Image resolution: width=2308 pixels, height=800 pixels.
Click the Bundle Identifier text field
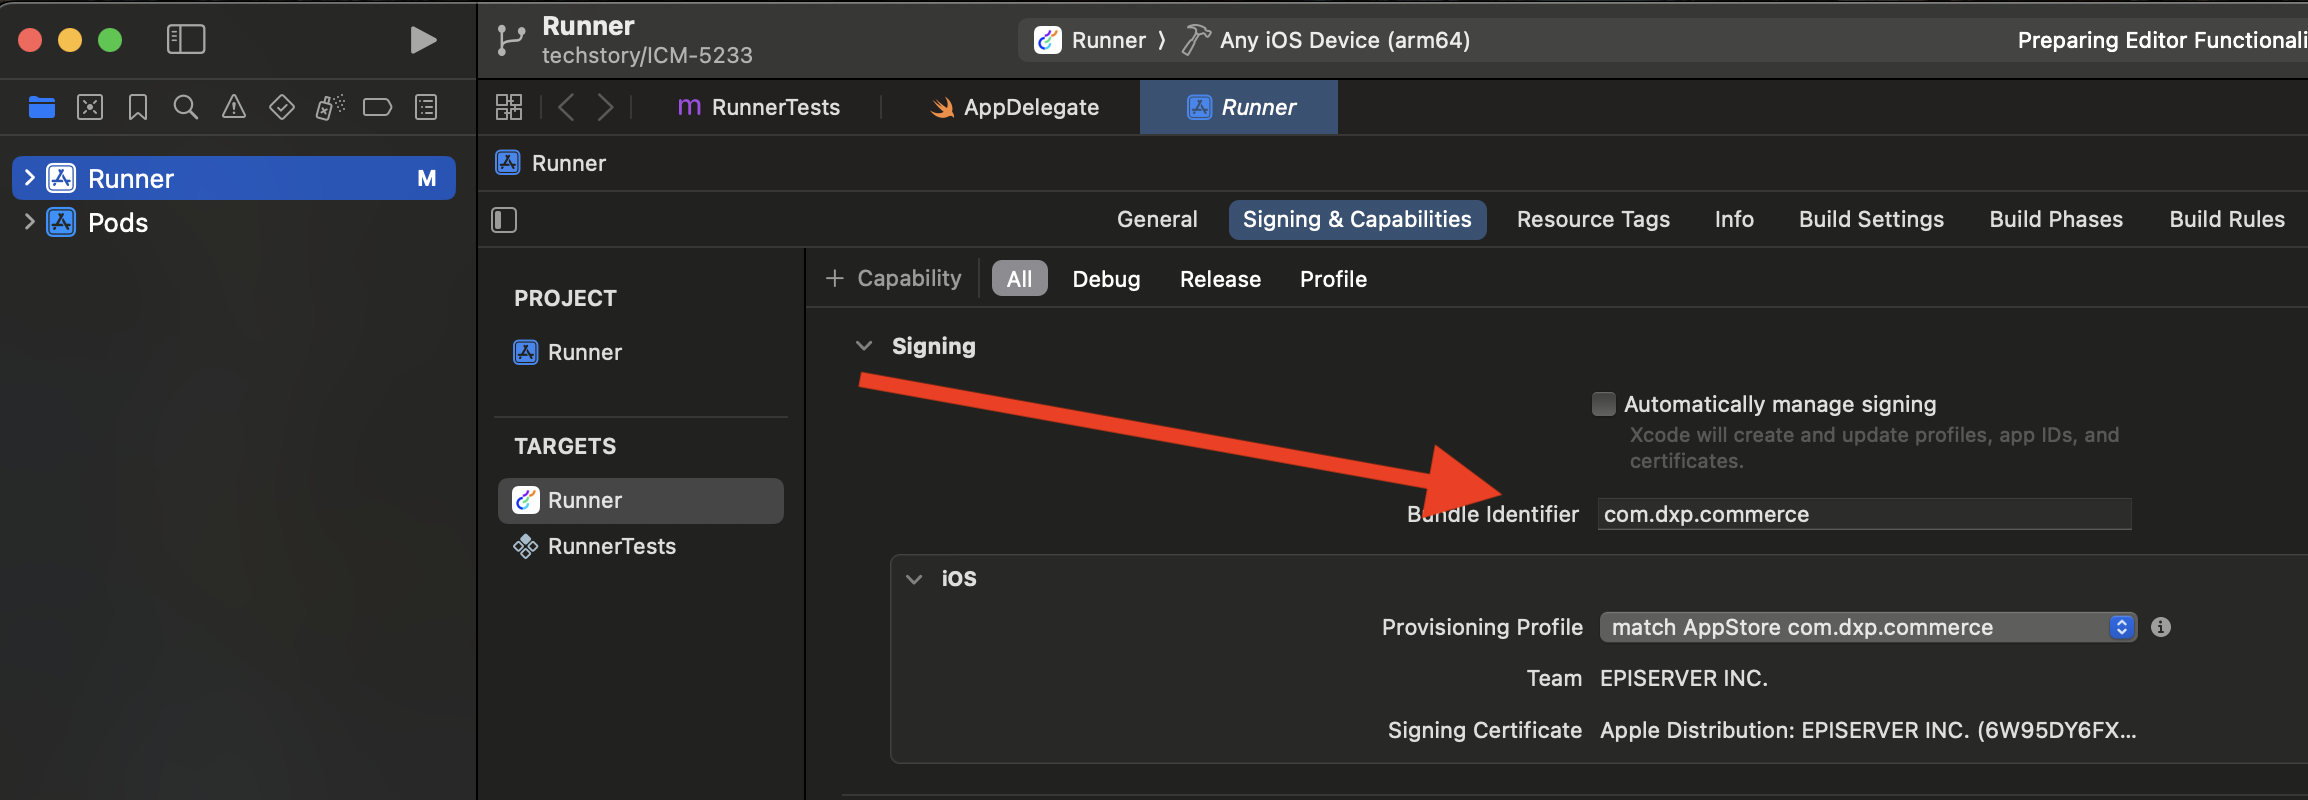click(x=1864, y=514)
